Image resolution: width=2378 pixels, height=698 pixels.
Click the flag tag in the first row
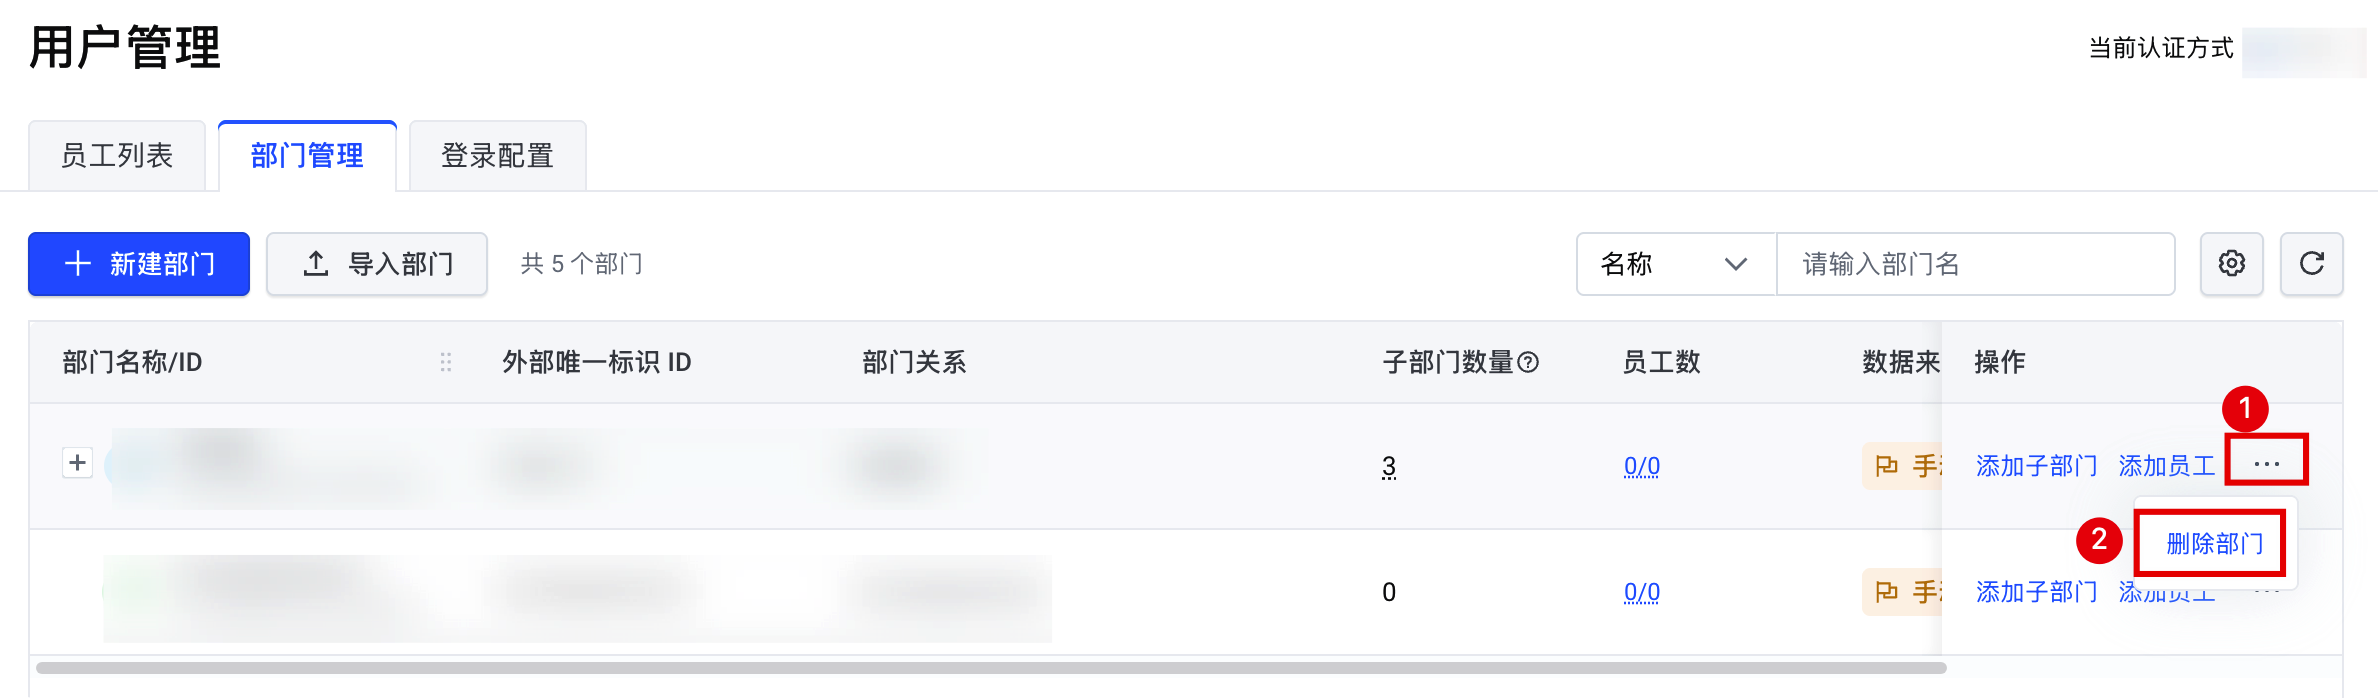click(1902, 466)
